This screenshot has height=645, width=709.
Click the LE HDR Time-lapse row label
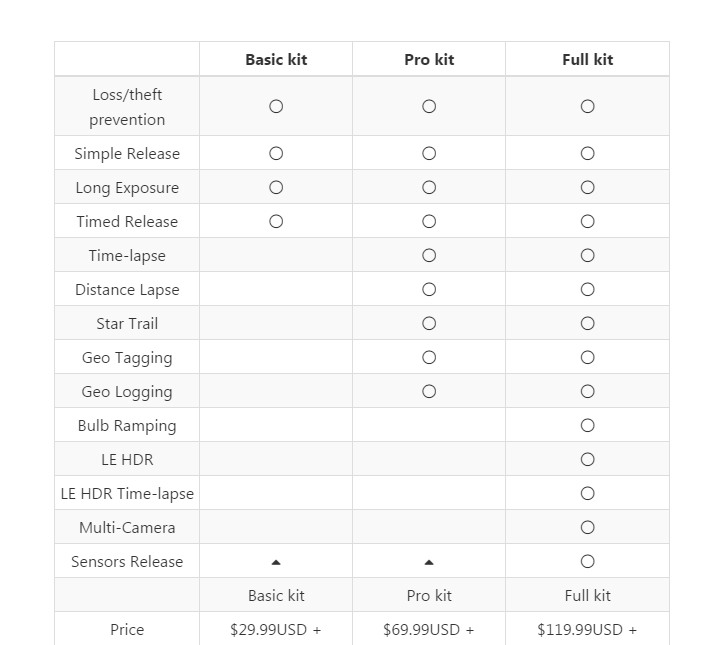pyautogui.click(x=127, y=493)
